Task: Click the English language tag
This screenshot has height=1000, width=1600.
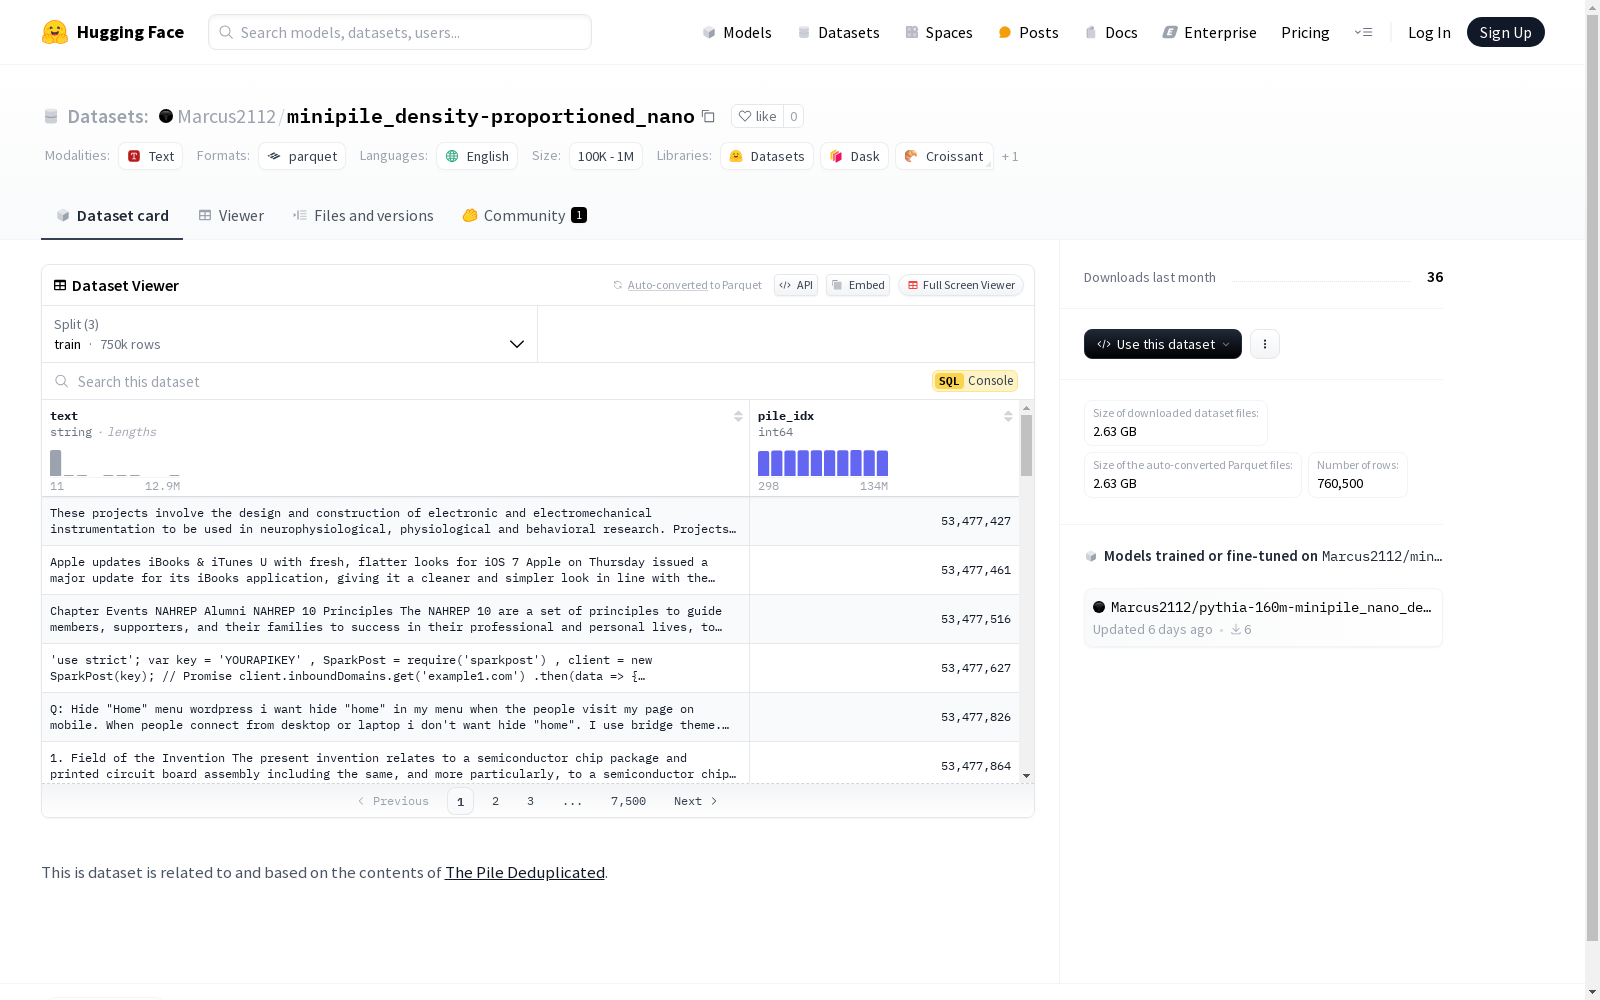Action: pos(477,156)
